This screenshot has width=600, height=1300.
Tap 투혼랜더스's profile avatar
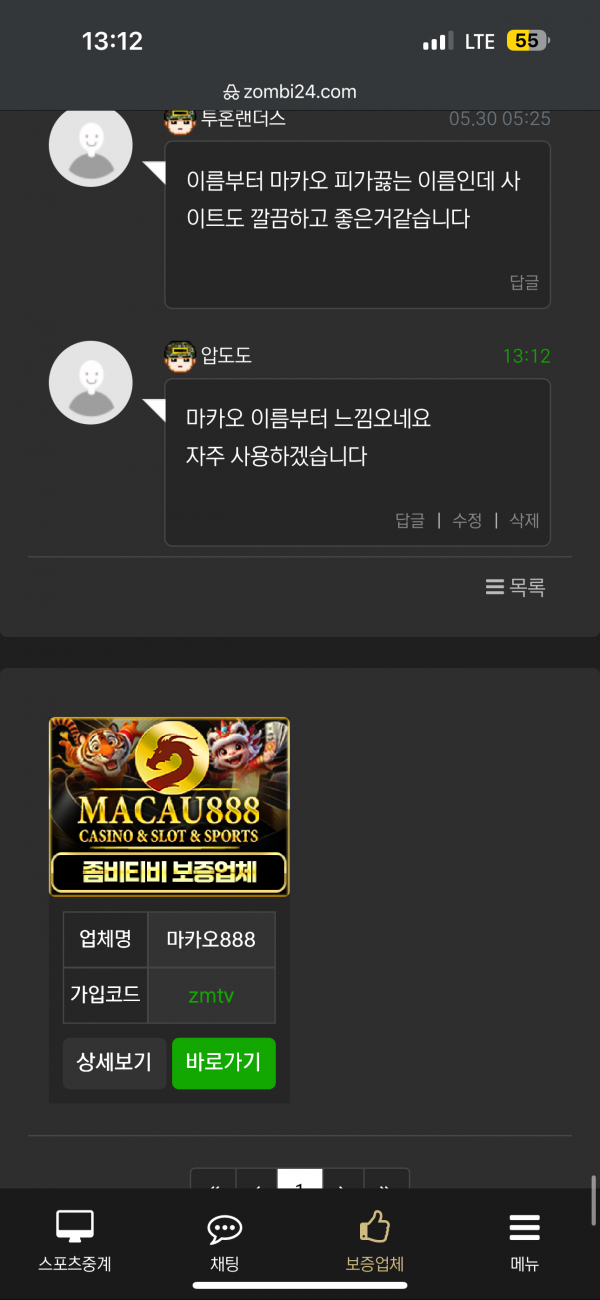[91, 146]
